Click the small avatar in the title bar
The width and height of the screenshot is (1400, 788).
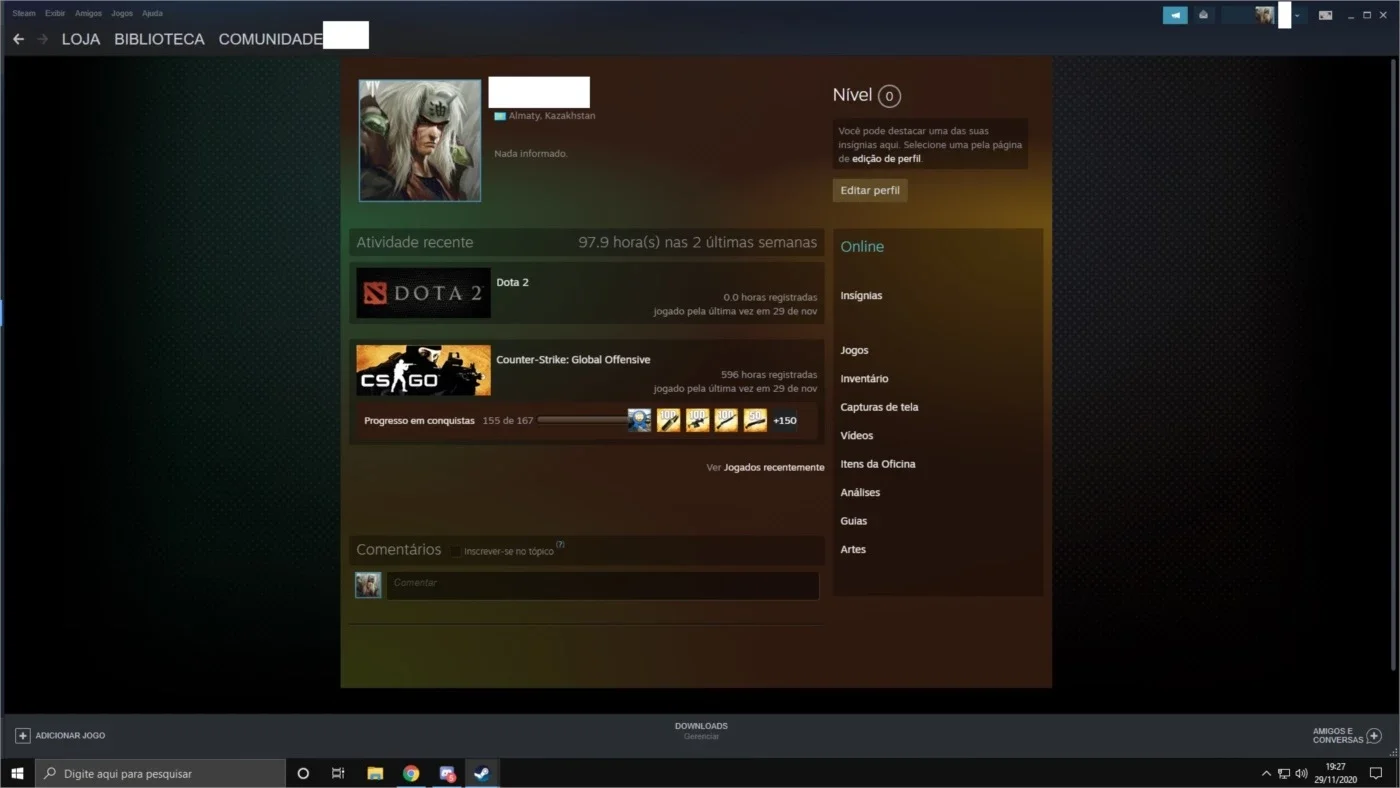1265,15
